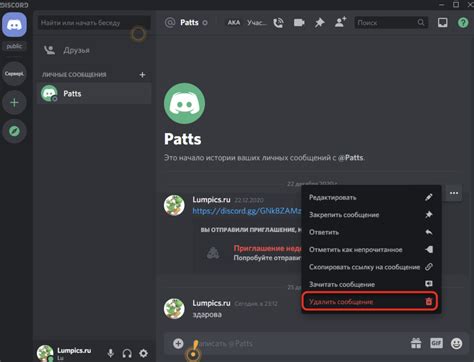Viewport: 474px width, 362px height.
Task: Open the three-dots more options button
Action: click(454, 193)
